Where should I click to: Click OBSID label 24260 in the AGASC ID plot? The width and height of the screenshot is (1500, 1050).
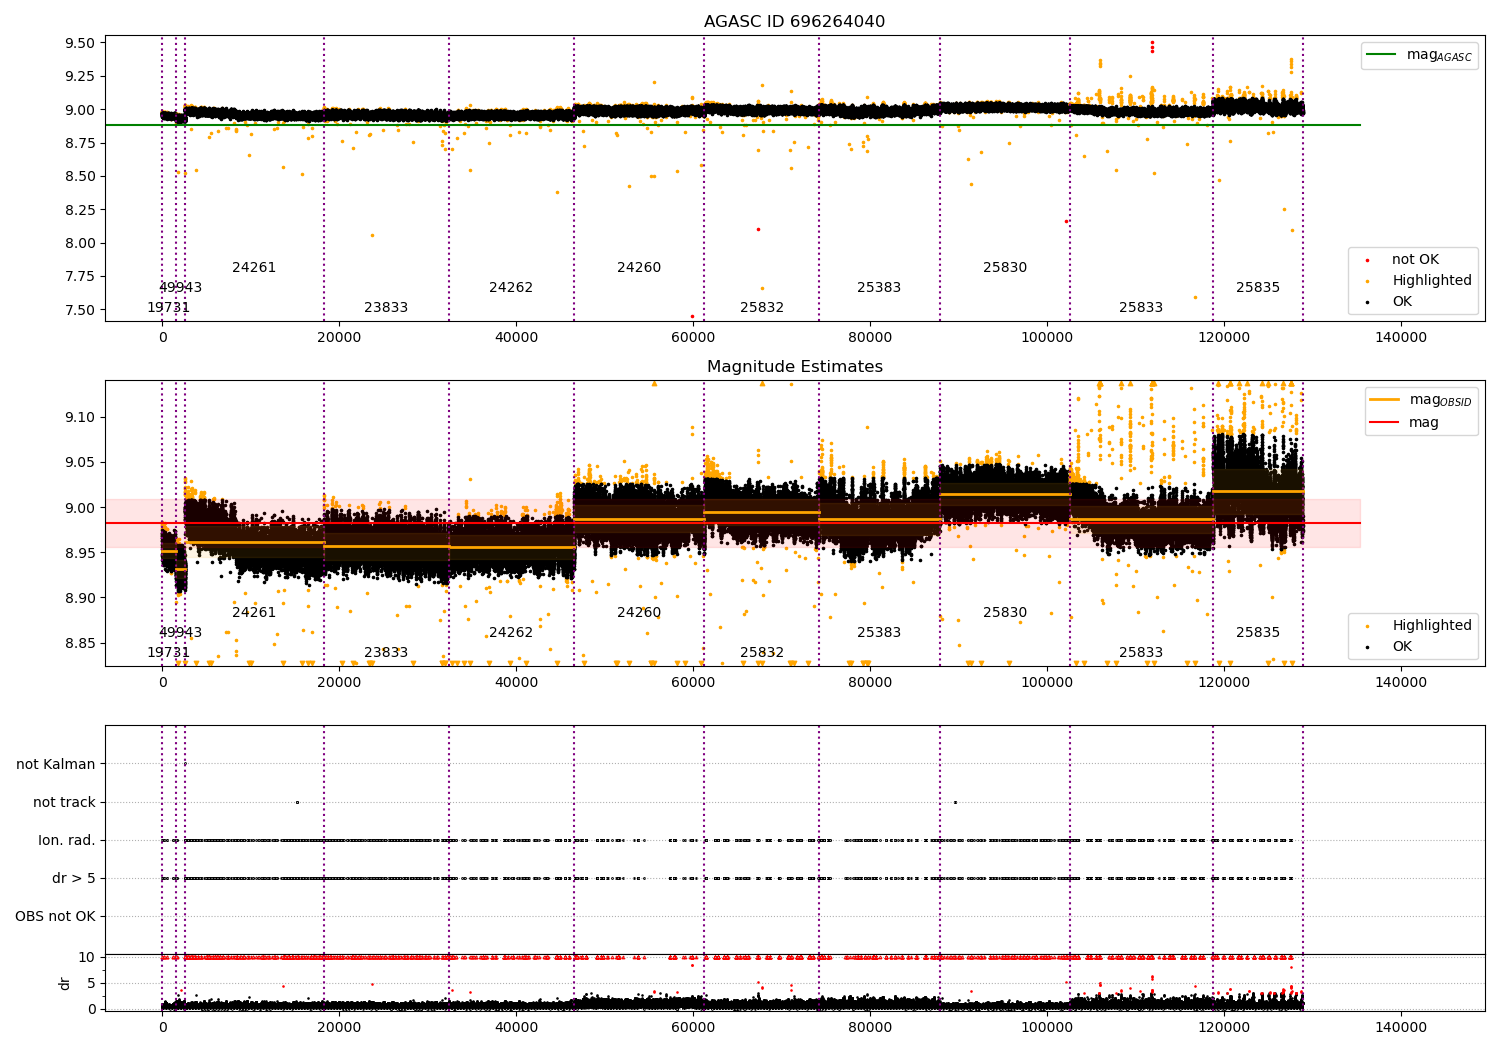(x=639, y=268)
